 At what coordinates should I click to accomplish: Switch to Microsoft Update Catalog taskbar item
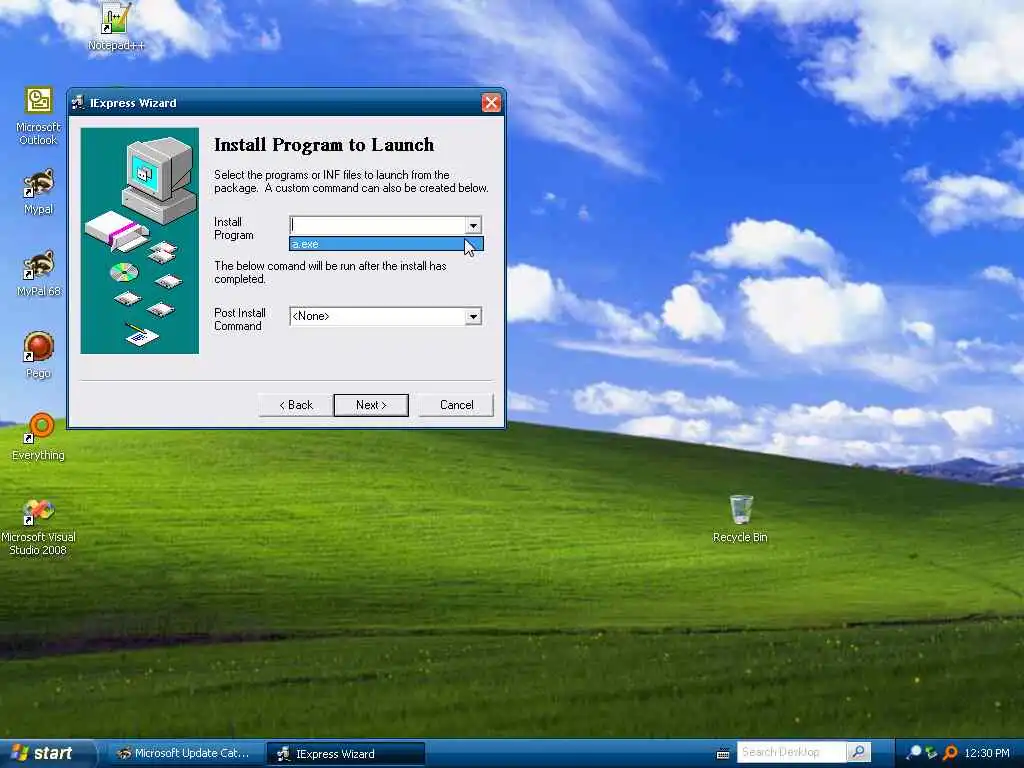(183, 754)
